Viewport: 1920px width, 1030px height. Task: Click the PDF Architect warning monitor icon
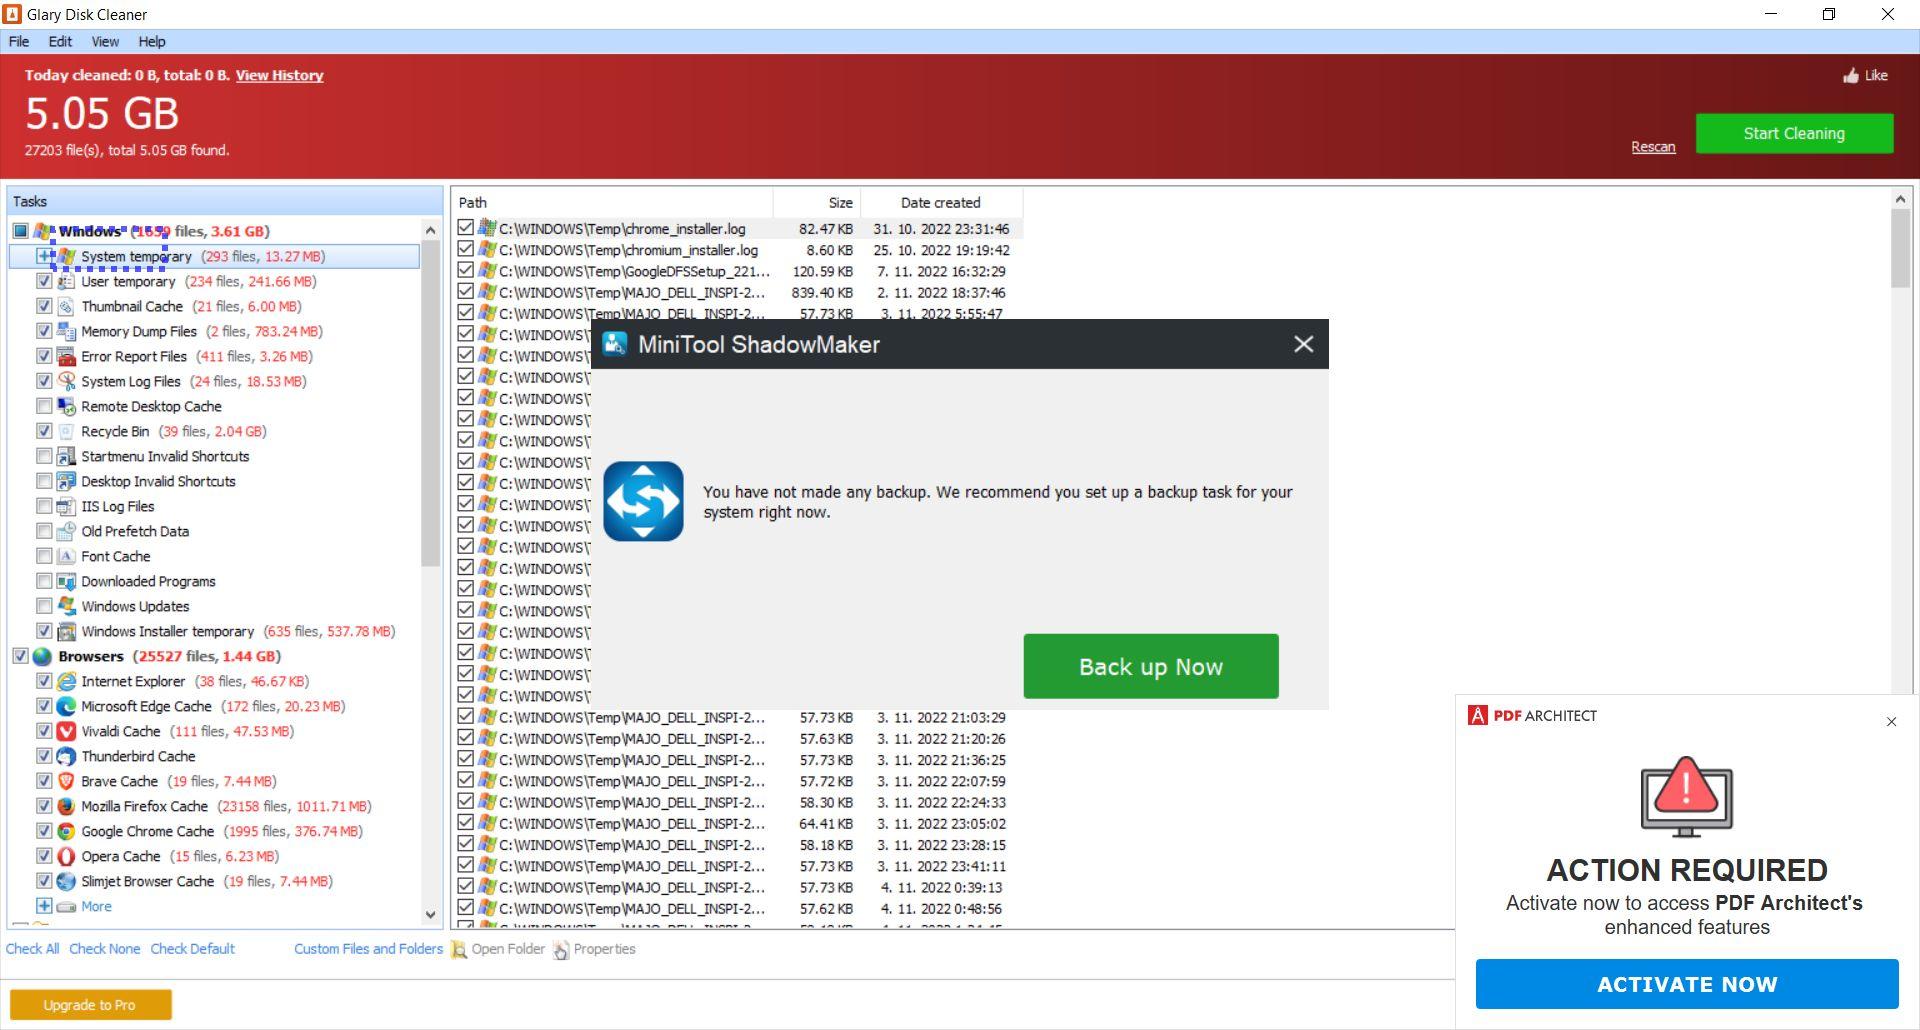[1687, 797]
